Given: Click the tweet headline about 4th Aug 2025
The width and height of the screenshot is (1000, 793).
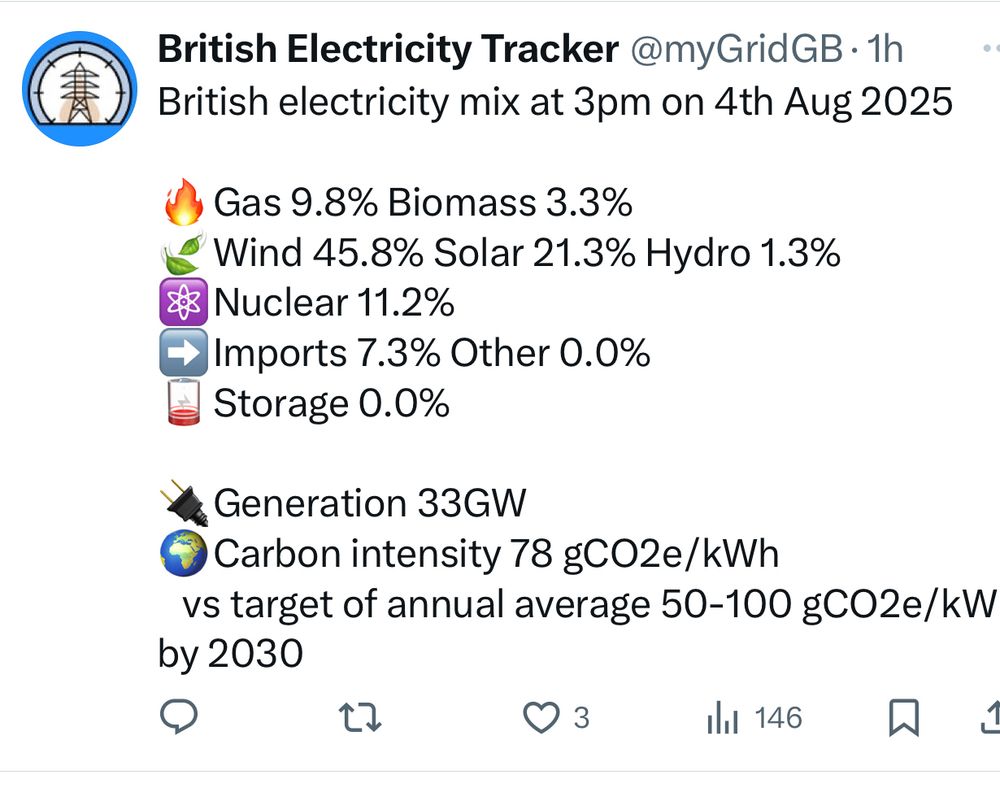Looking at the screenshot, I should click(555, 102).
